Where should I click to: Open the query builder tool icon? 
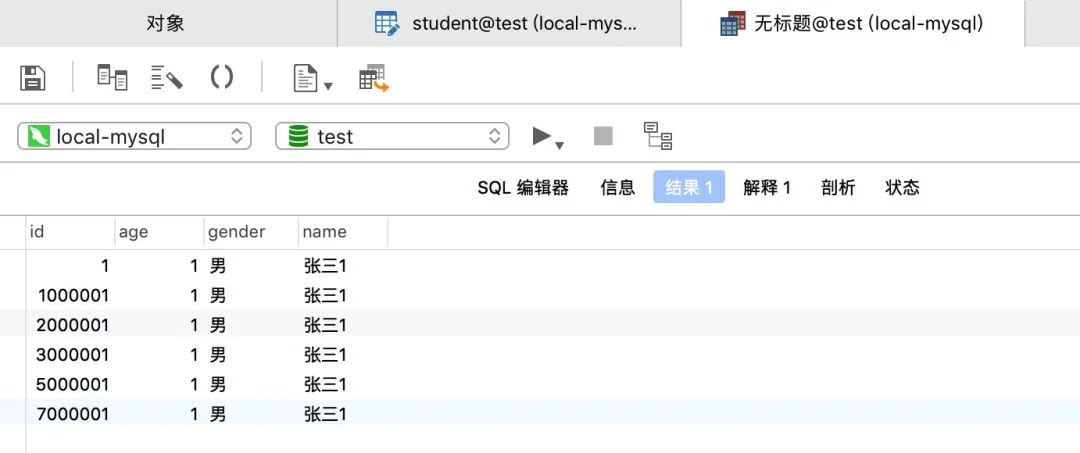112,78
